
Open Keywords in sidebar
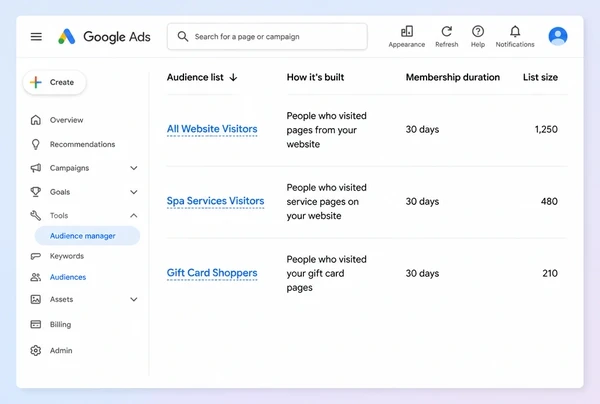tap(67, 256)
